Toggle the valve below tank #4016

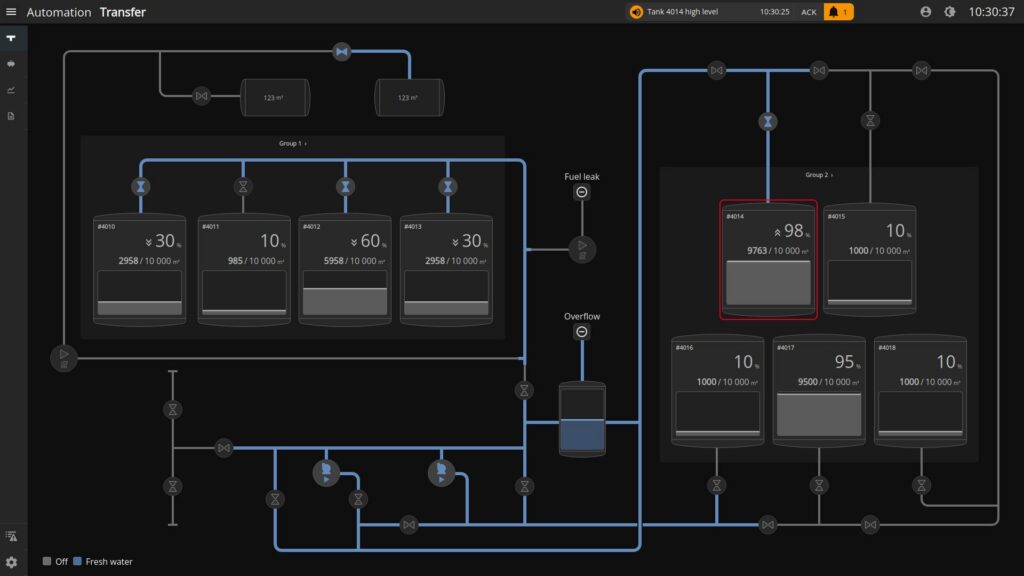coord(716,485)
